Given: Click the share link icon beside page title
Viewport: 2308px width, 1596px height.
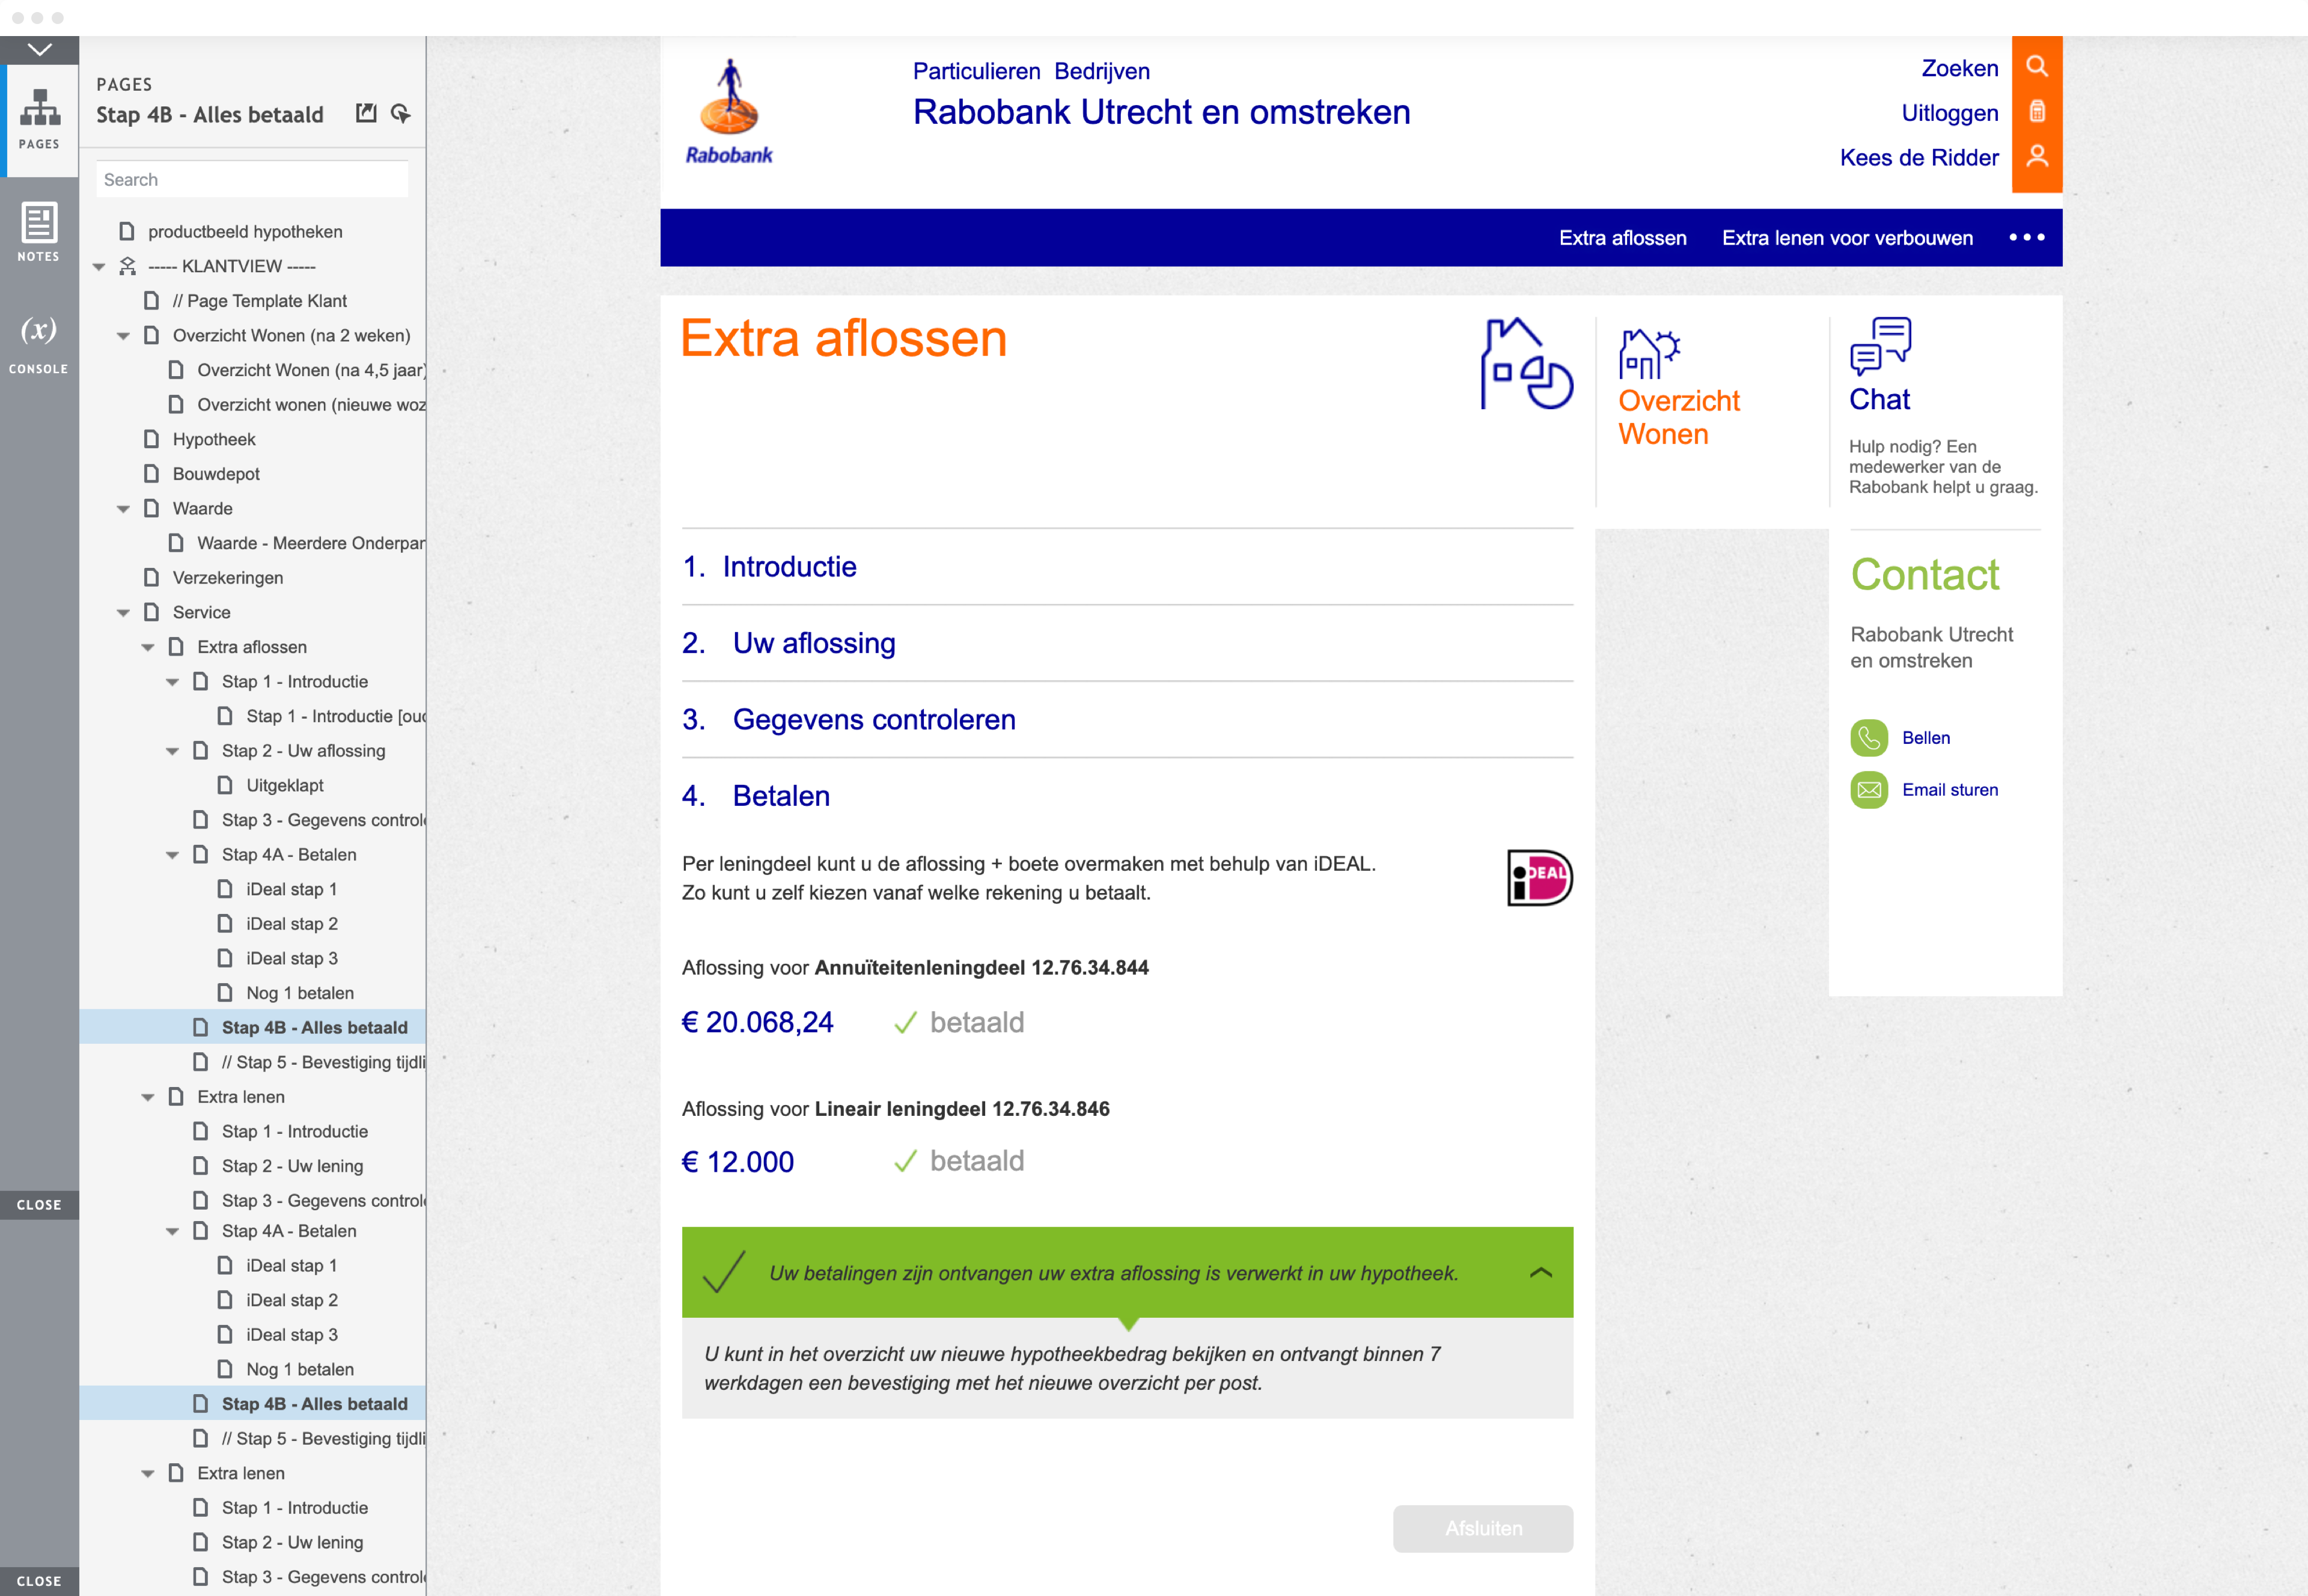Looking at the screenshot, I should point(400,113).
